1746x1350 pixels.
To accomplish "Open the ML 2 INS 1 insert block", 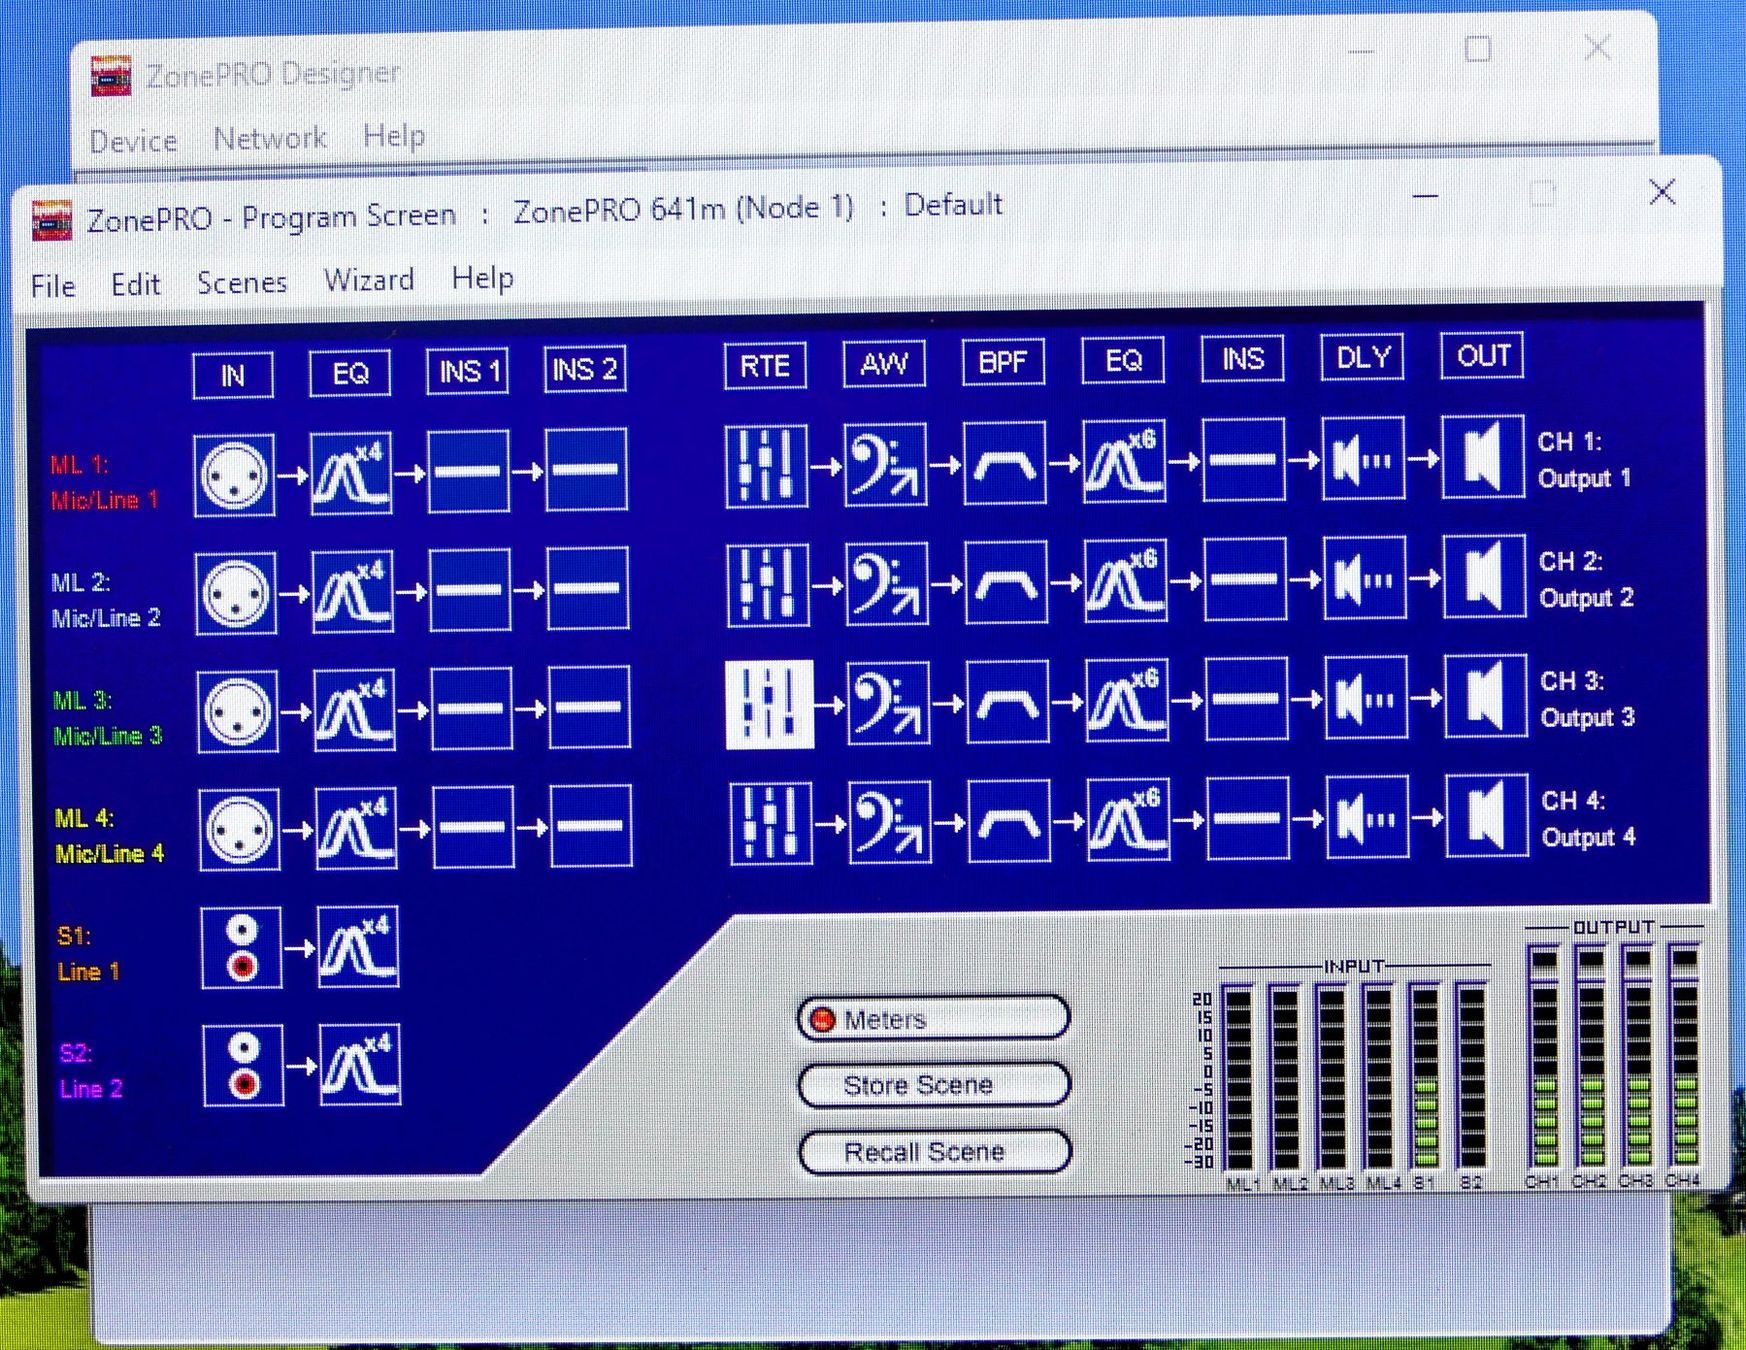I will (470, 590).
